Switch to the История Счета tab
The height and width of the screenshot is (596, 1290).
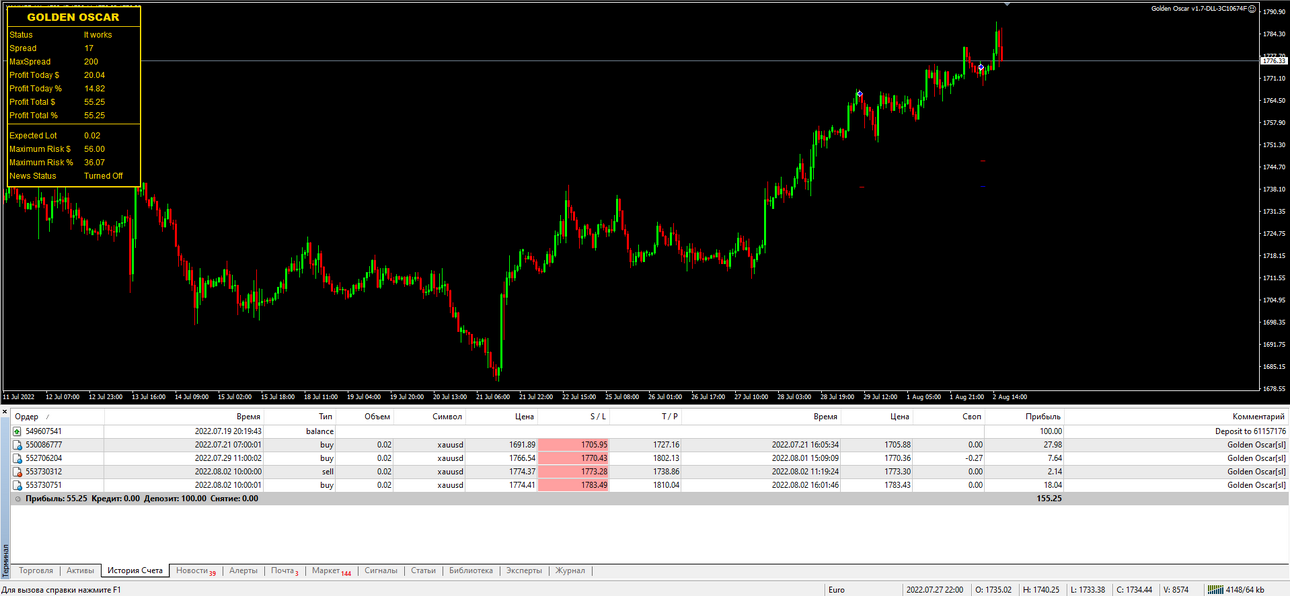[x=135, y=570]
